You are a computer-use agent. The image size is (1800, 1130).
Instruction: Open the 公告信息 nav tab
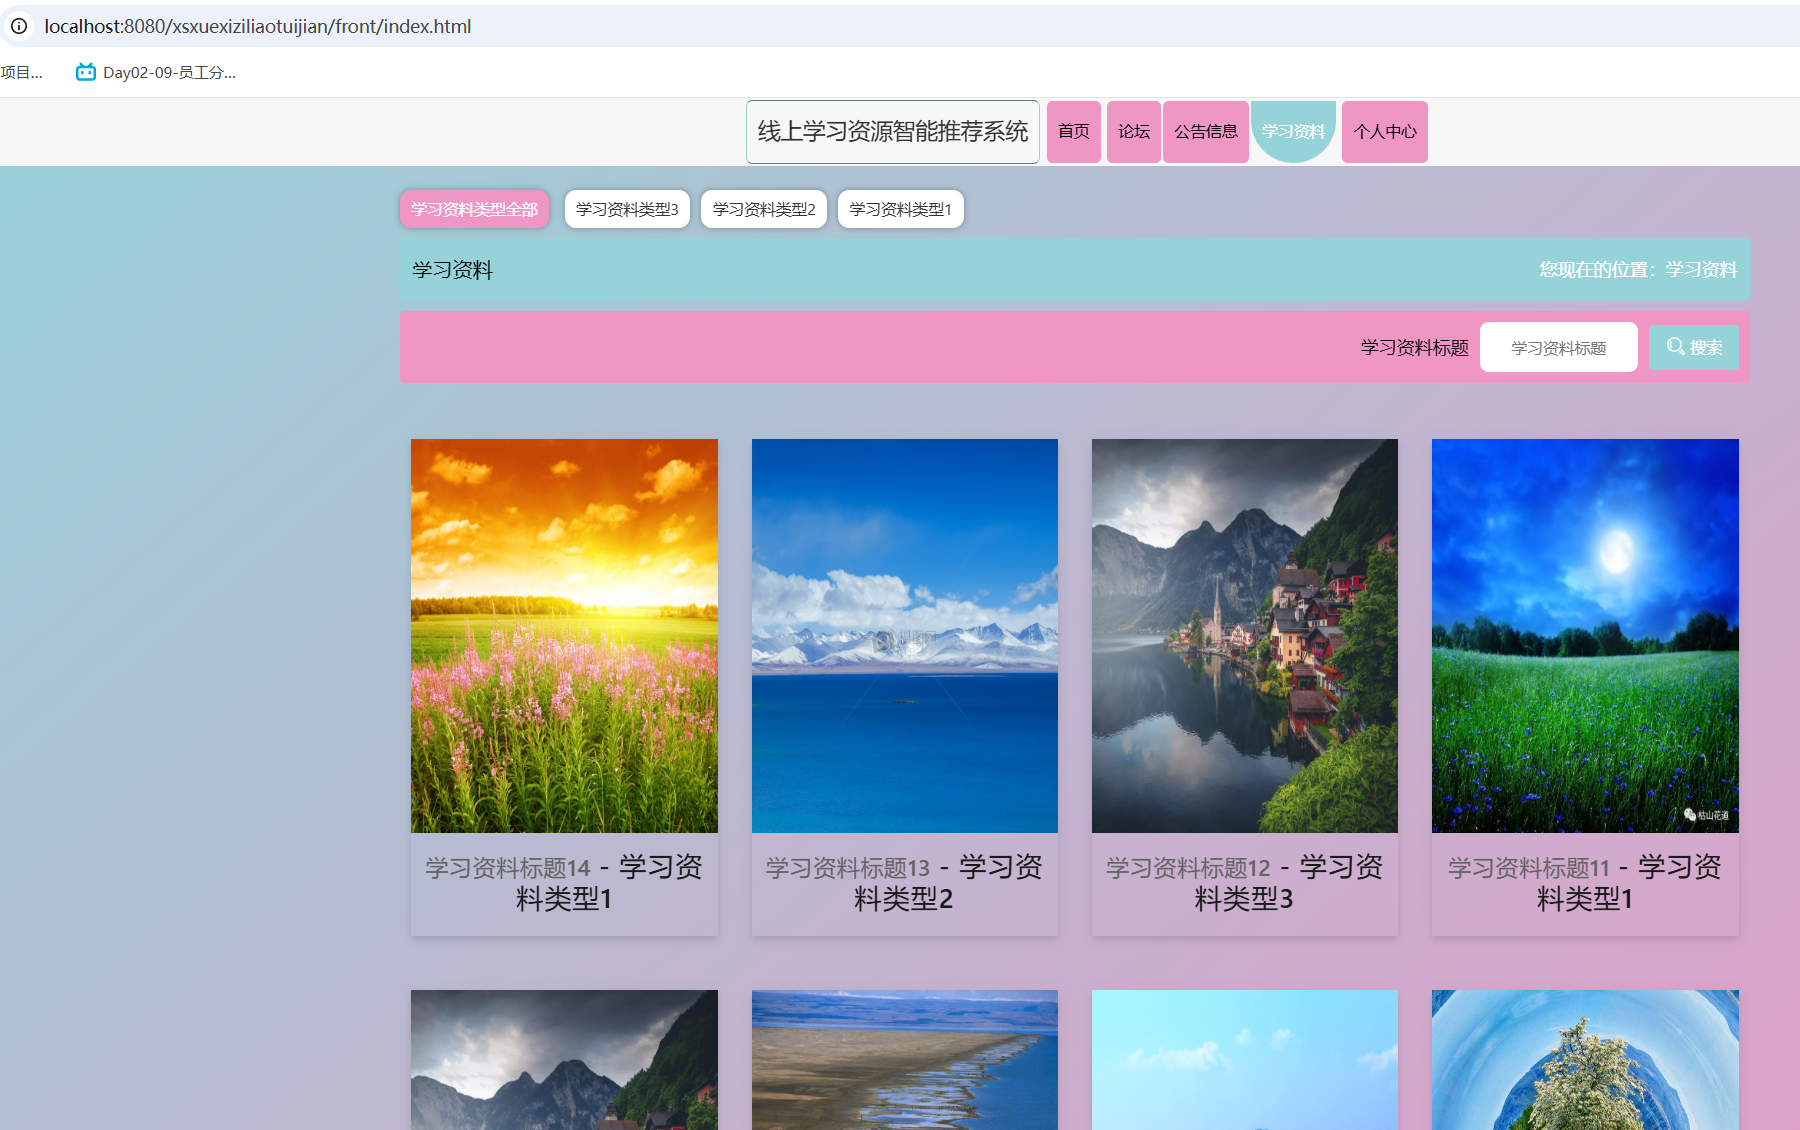pos(1206,131)
